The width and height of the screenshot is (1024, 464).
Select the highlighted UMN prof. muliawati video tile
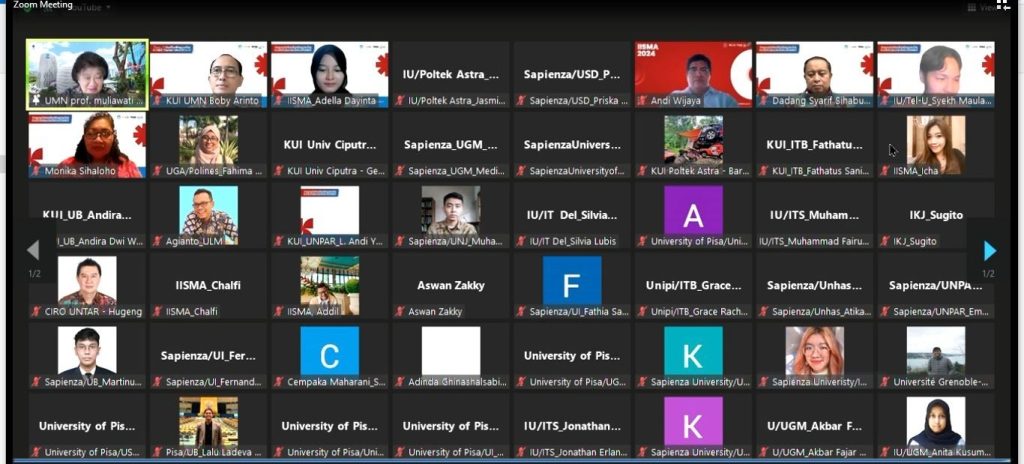(x=87, y=68)
